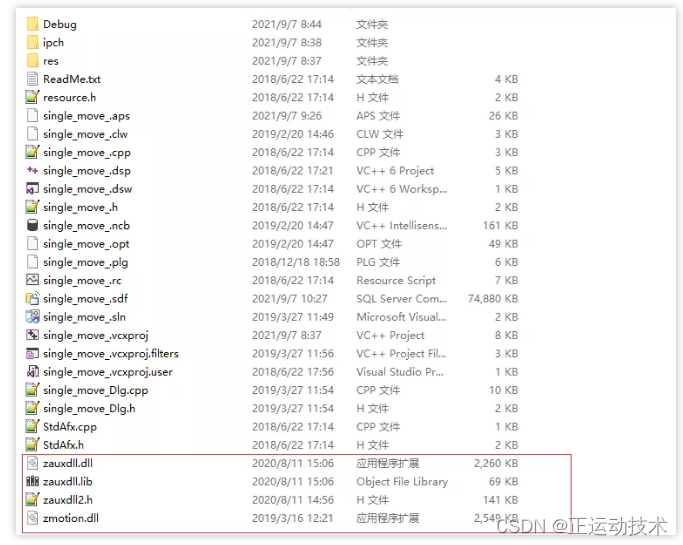Select the Debug folder name
The height and width of the screenshot is (545, 683).
(x=60, y=24)
